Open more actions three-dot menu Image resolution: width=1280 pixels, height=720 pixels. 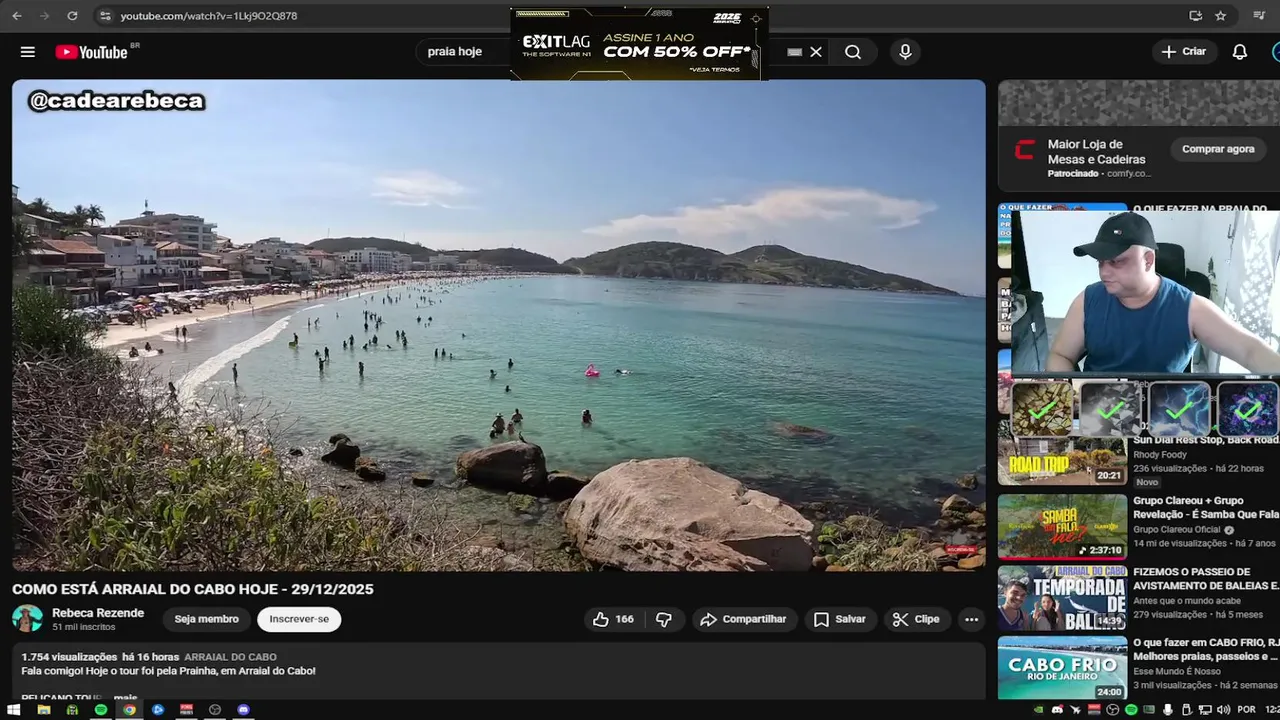pyautogui.click(x=971, y=619)
